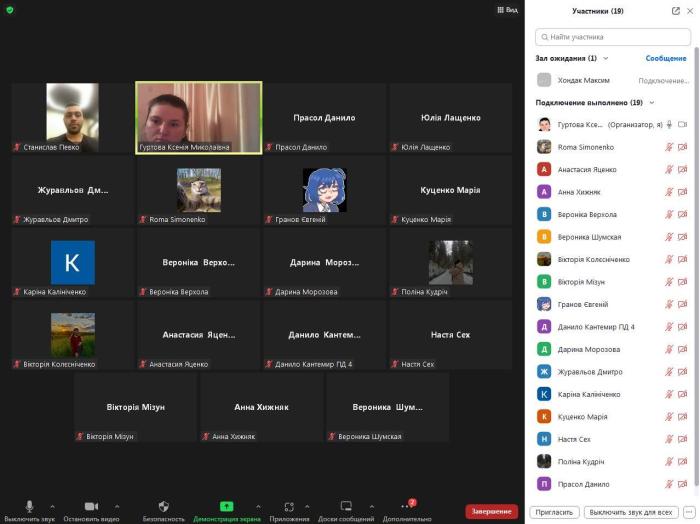Click the Сообщение link for waiting room
The height and width of the screenshot is (524, 700).
point(665,58)
